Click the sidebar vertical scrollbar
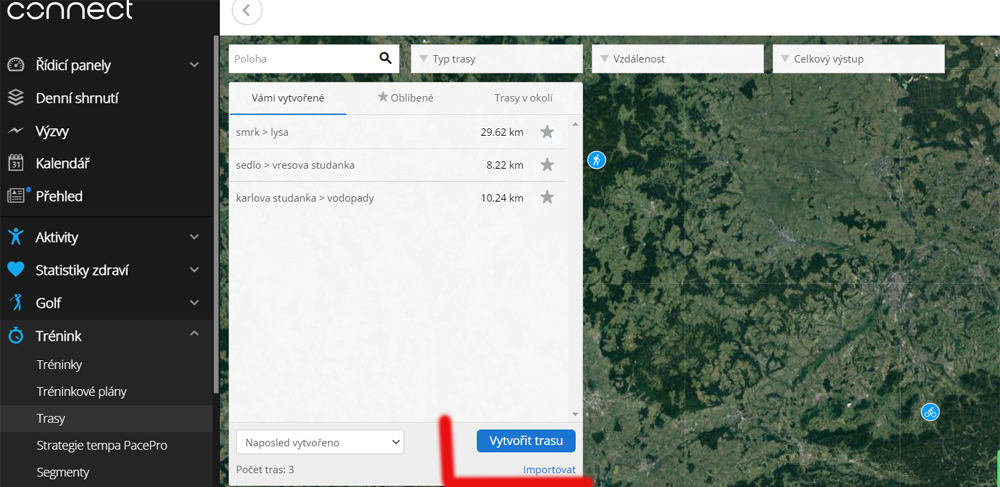The image size is (1000, 487). point(216,214)
